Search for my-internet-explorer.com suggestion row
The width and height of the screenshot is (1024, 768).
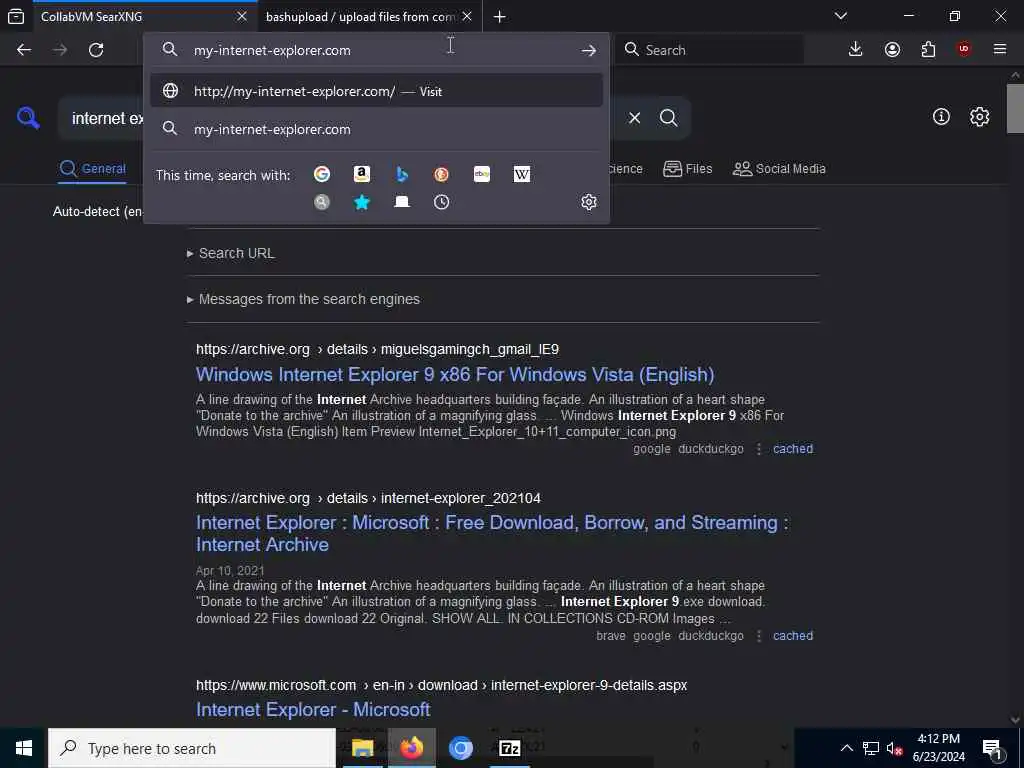[x=376, y=129]
